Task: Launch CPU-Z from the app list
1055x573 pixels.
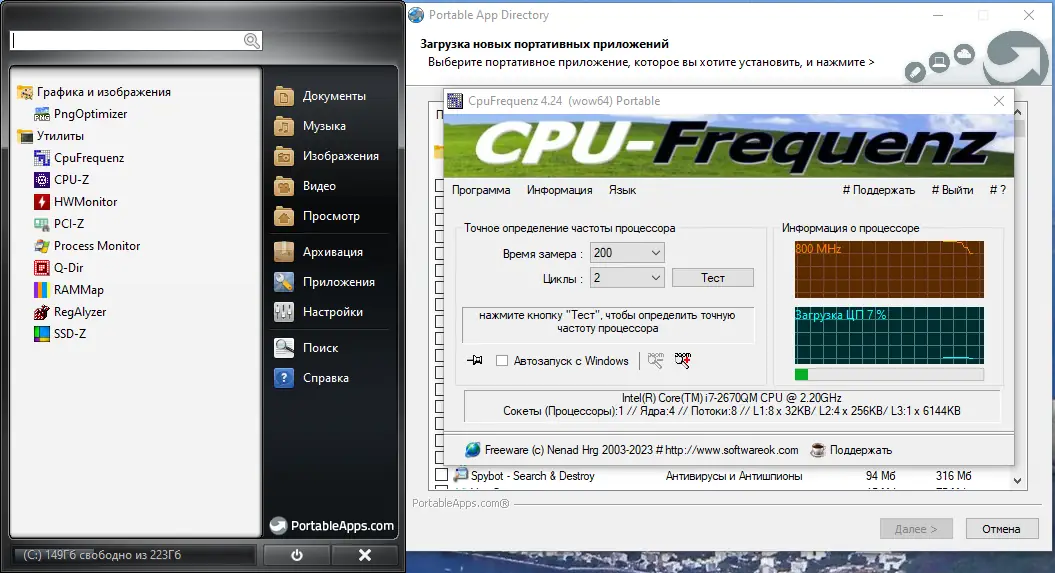Action: pos(61,180)
